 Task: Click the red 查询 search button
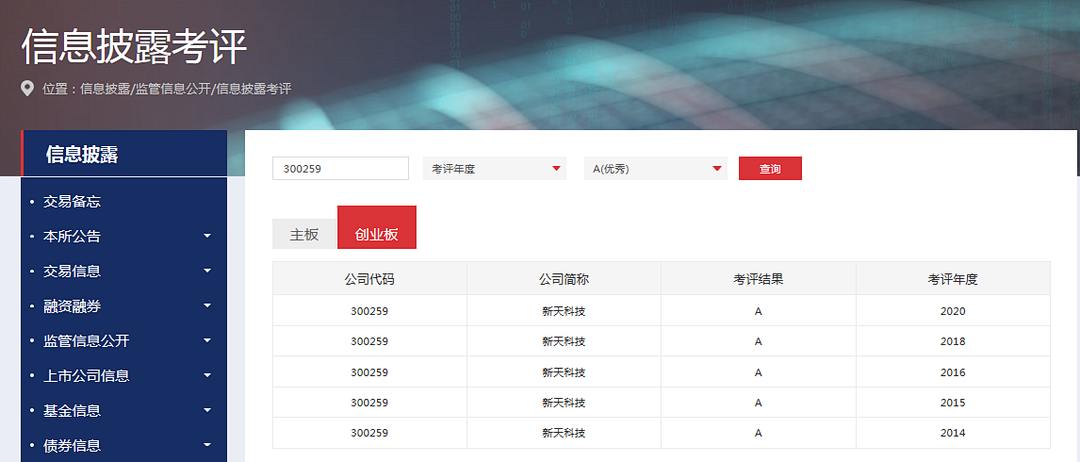770,169
